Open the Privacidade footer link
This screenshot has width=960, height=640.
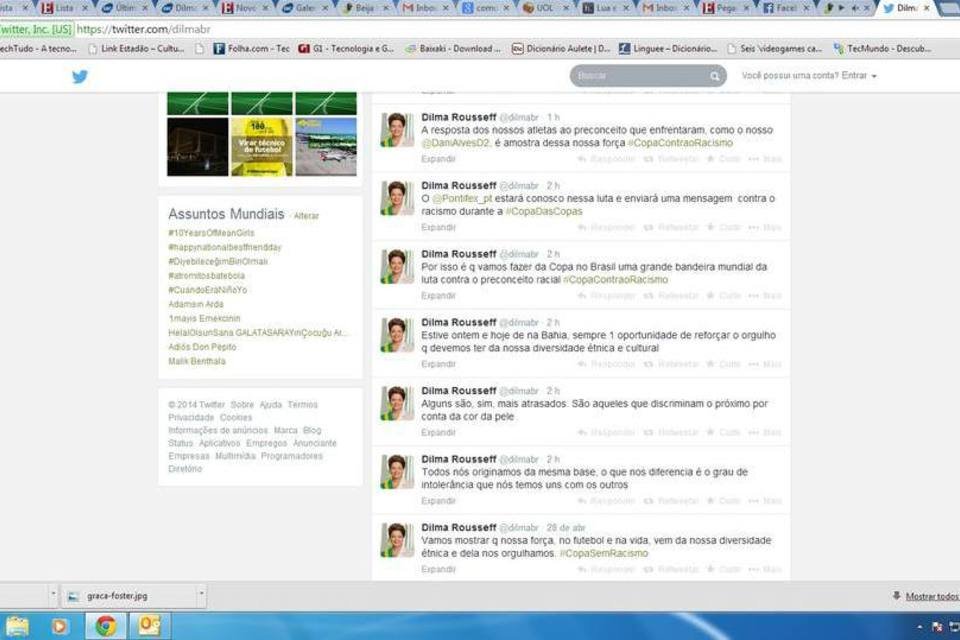(x=191, y=418)
